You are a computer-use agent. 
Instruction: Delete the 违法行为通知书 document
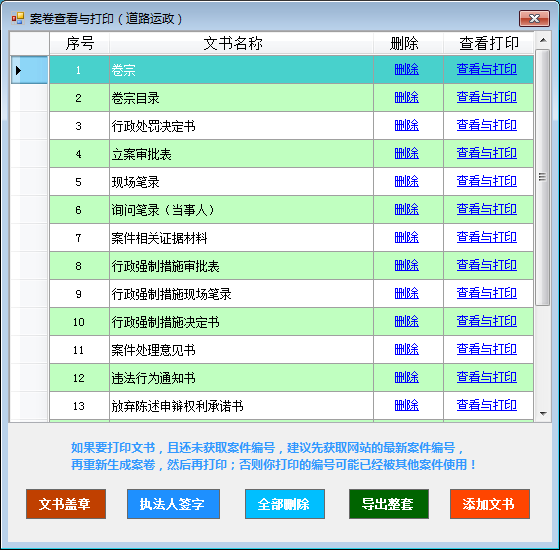[x=406, y=377]
